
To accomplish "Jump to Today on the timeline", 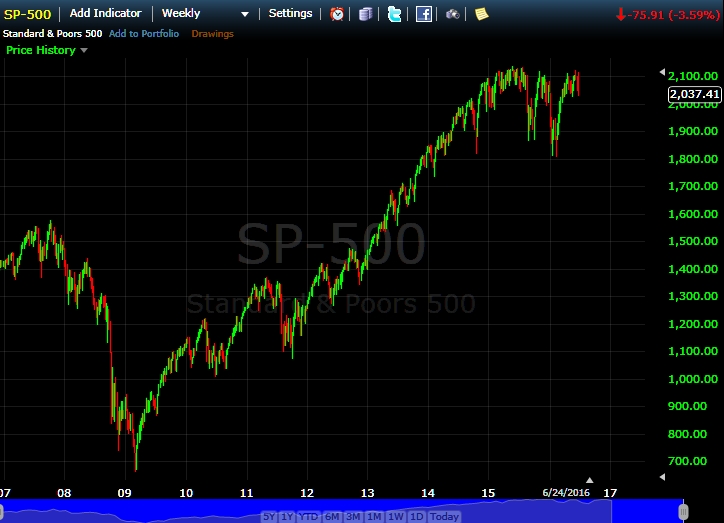I will coord(444,517).
